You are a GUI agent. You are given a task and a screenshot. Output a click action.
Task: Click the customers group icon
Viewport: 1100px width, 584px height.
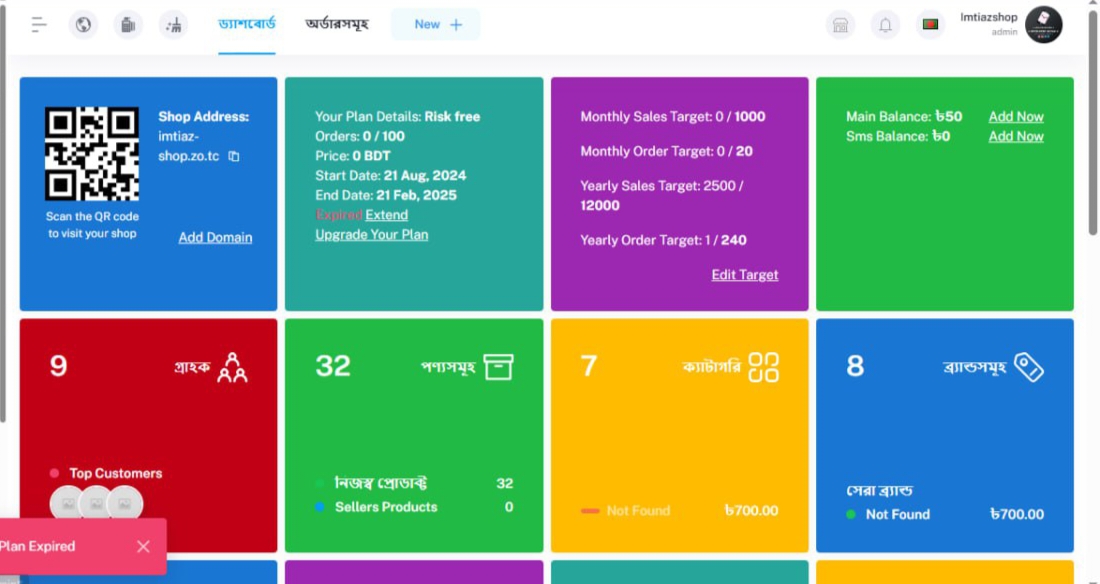pyautogui.click(x=232, y=367)
